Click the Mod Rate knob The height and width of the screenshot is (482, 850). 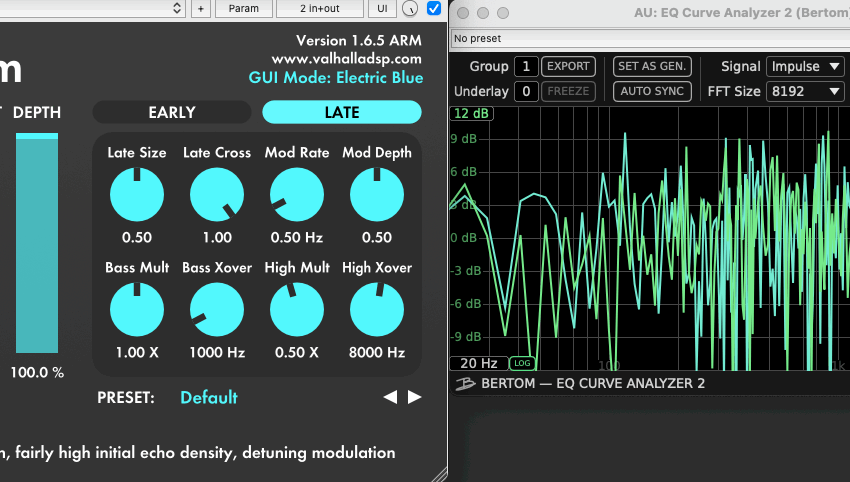296,194
